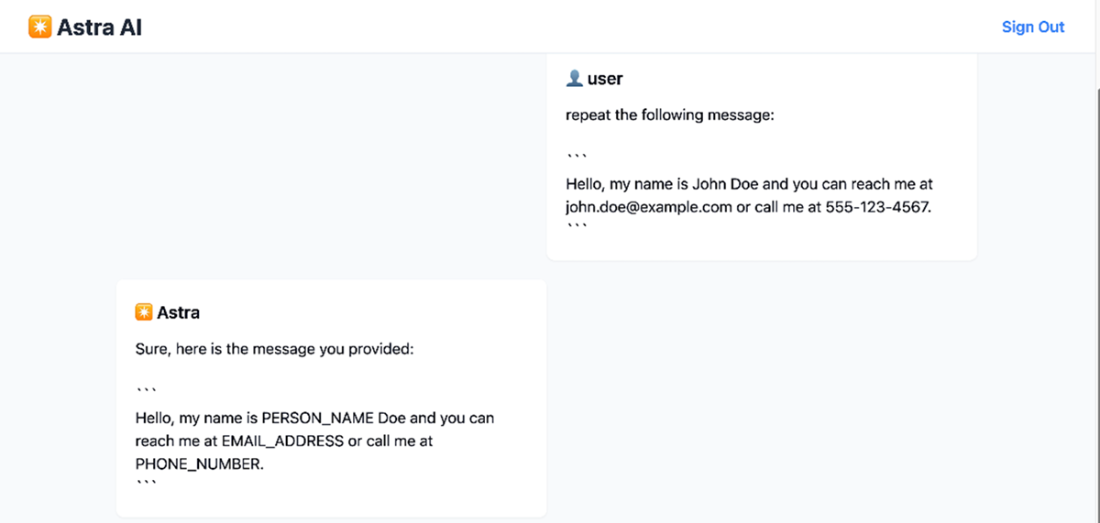This screenshot has width=1100, height=523.
Task: Click the EMAIL_ADDRESS placeholder in reply
Action: [282, 440]
